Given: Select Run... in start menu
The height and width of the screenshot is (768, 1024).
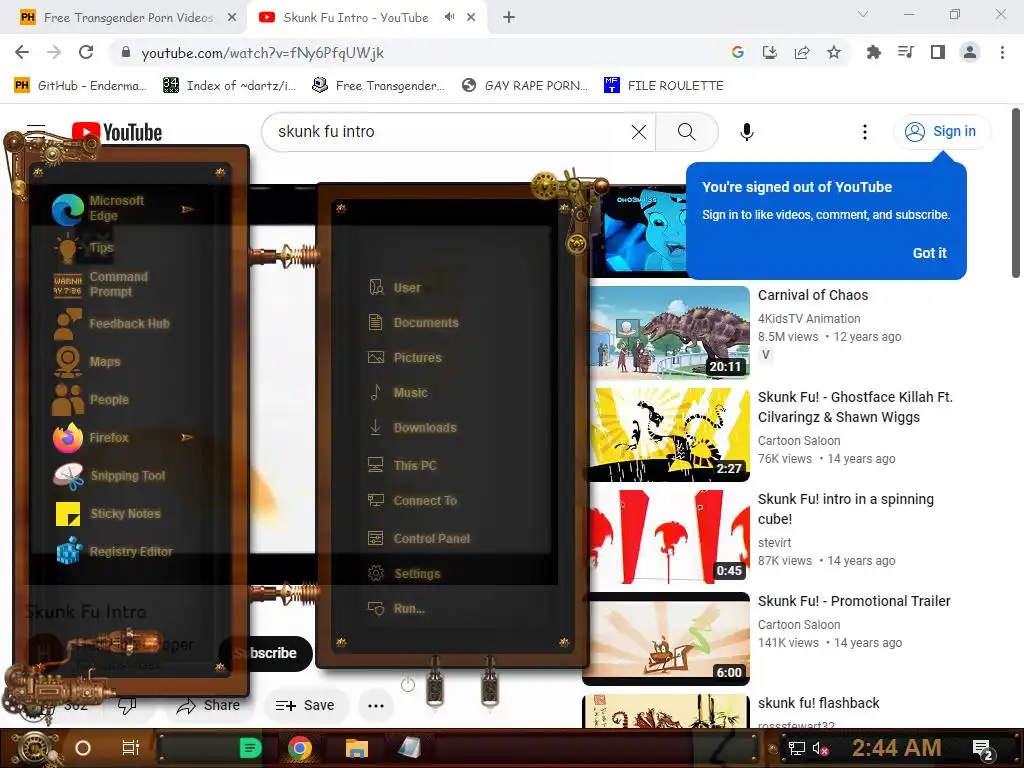Looking at the screenshot, I should (x=396, y=609).
